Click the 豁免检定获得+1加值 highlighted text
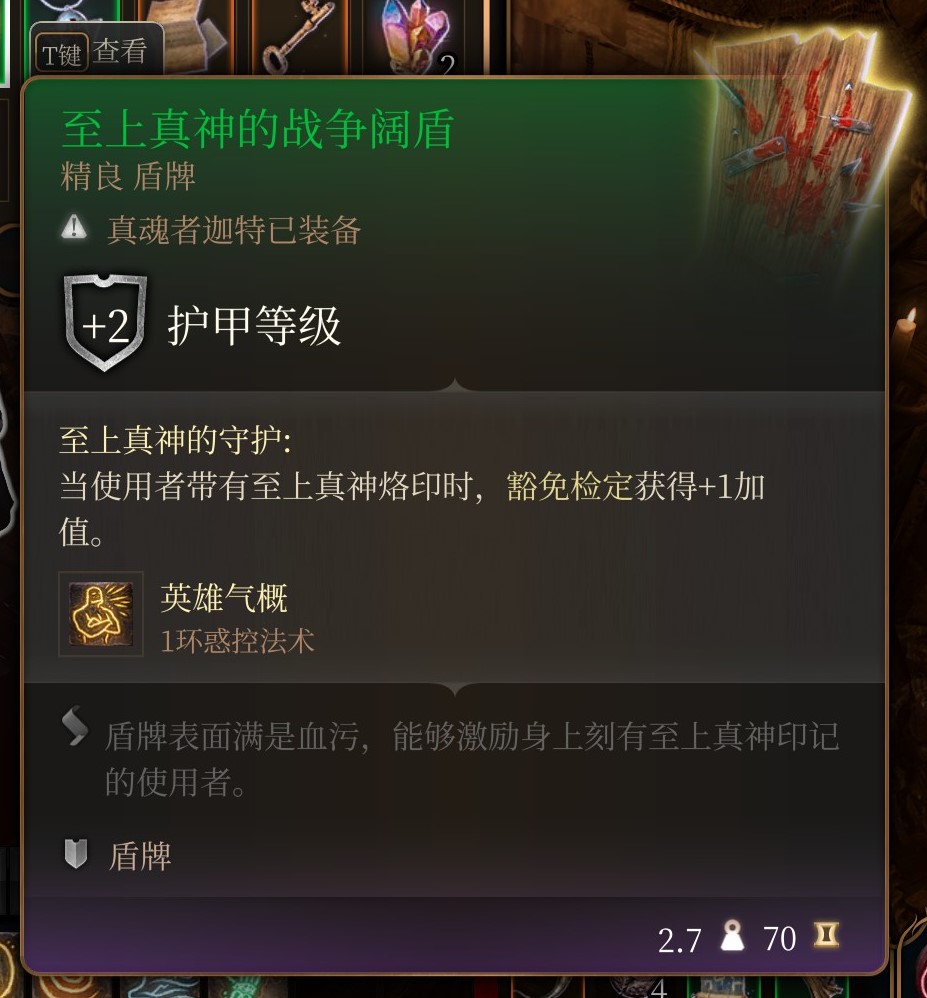The height and width of the screenshot is (998, 927). [x=635, y=487]
